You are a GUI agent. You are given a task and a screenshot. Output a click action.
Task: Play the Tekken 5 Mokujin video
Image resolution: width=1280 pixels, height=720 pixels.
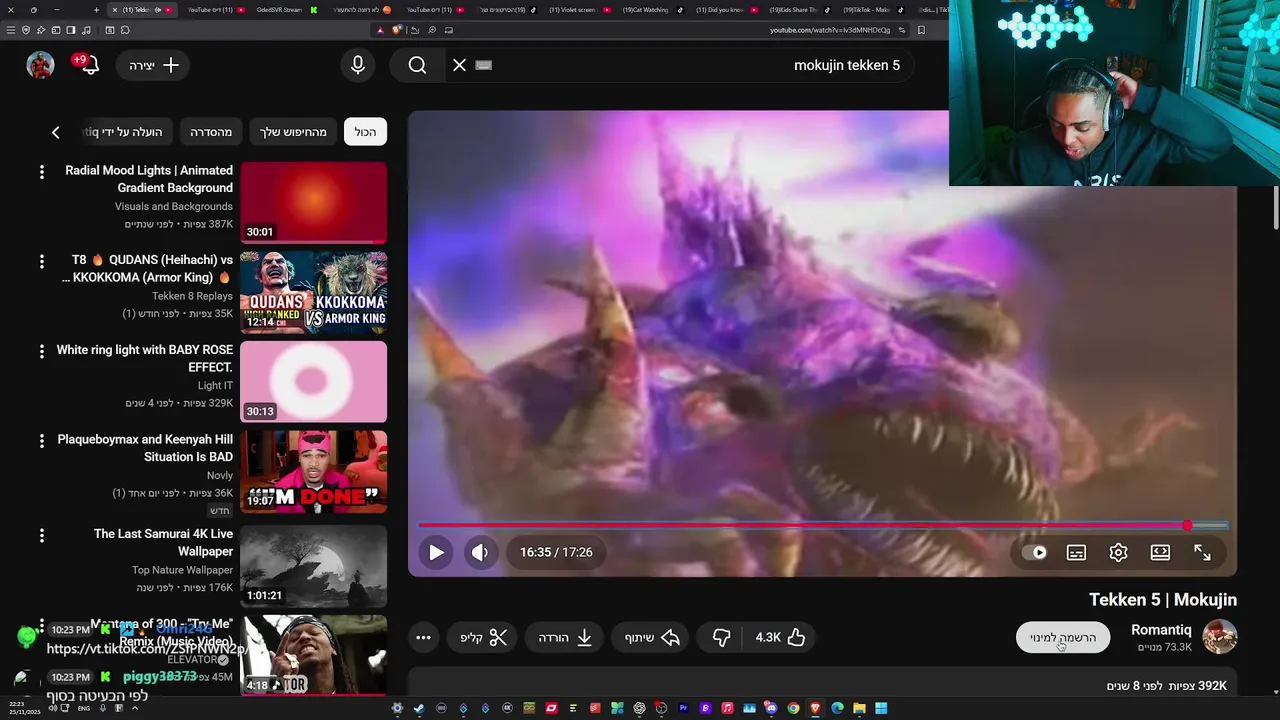click(436, 552)
